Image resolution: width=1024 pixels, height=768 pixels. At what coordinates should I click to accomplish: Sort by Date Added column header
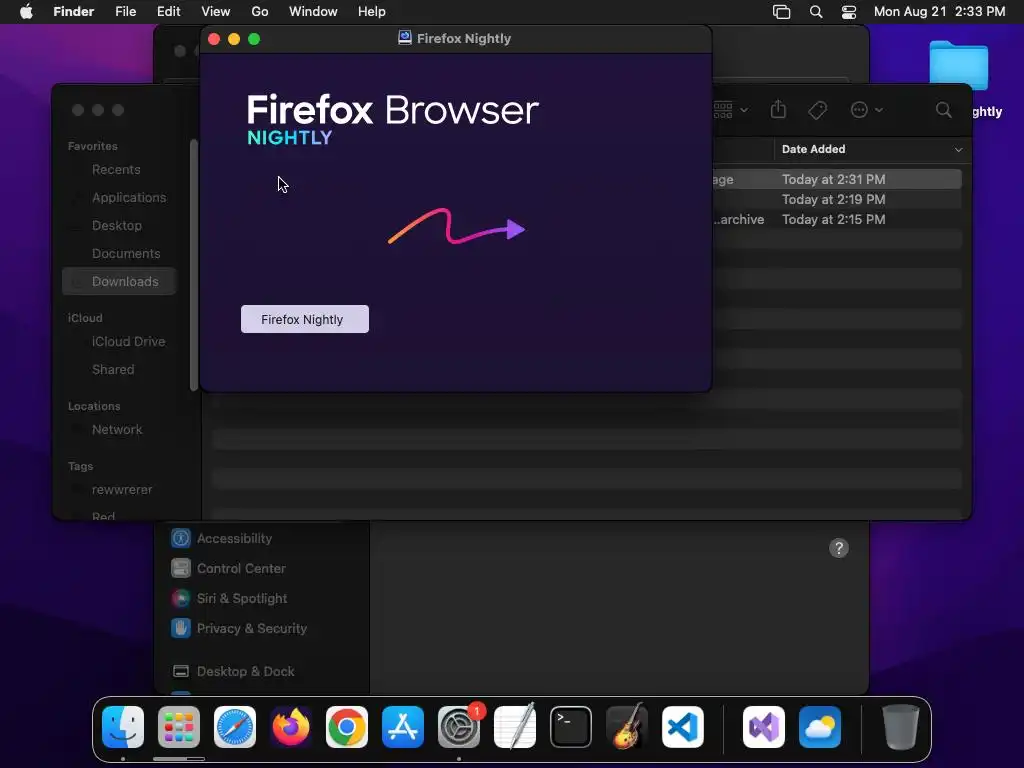click(814, 150)
